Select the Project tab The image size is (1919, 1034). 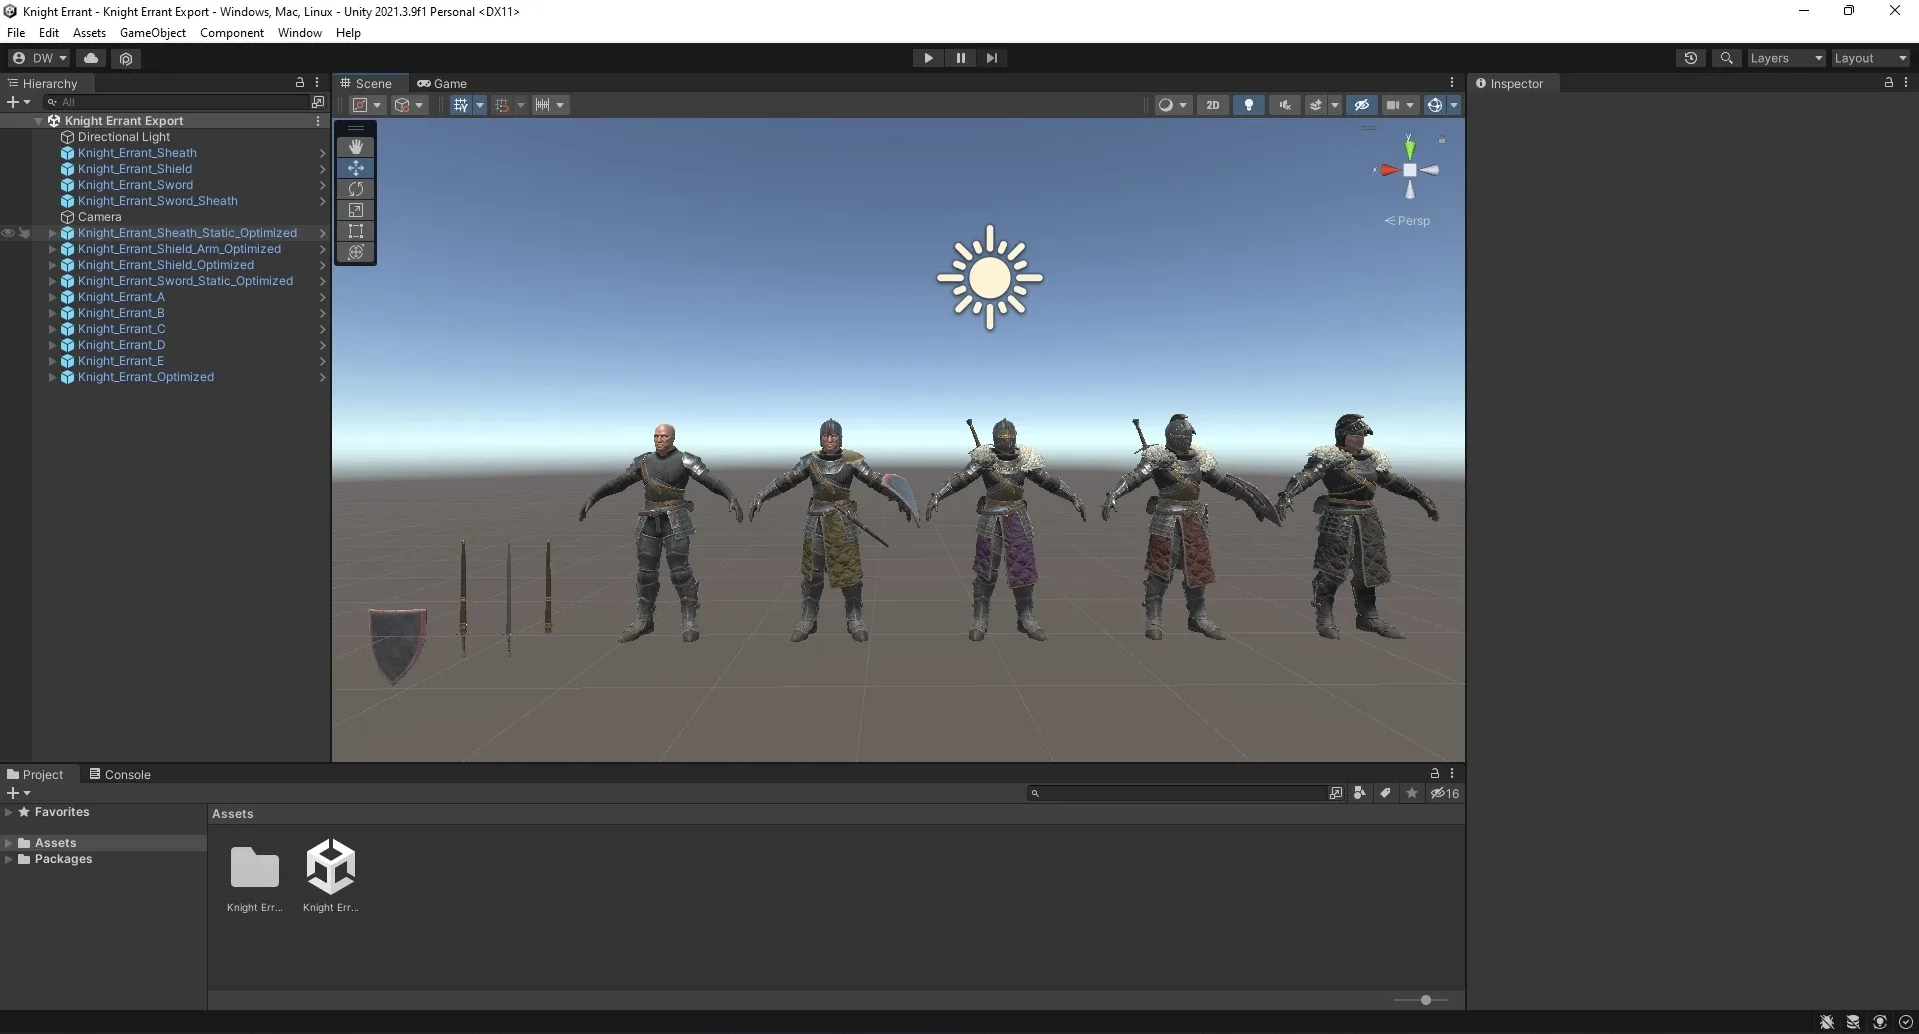coord(35,774)
